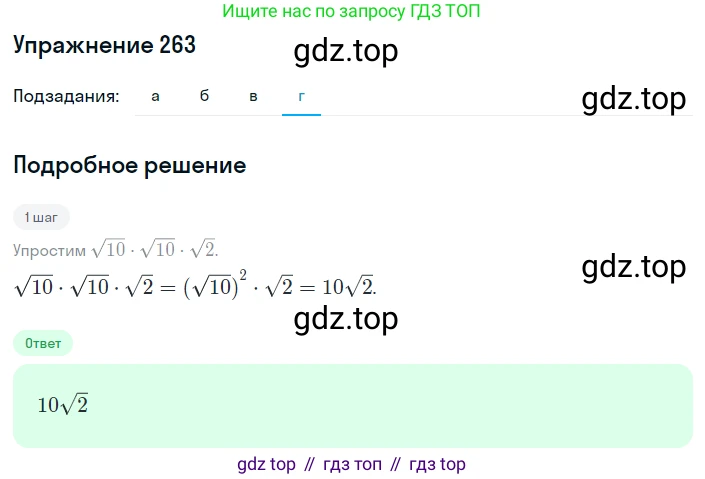The height and width of the screenshot is (479, 705).
Task: Click gdz.top watermark right of the subtask tabs
Action: (634, 99)
